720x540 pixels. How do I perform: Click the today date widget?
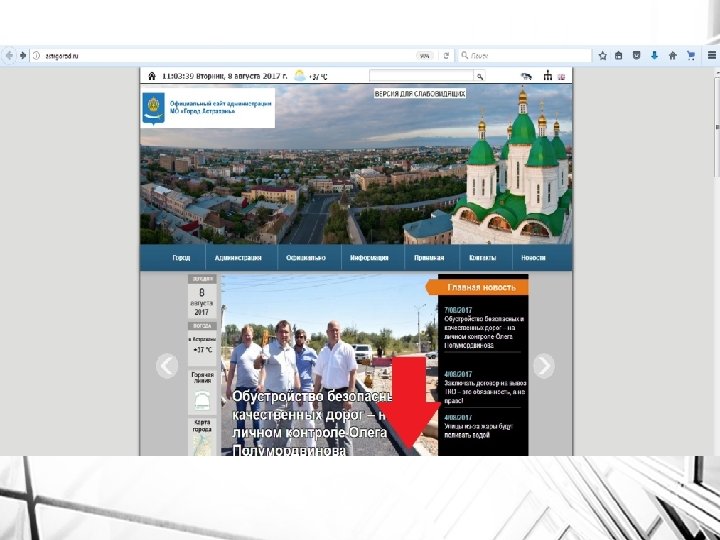click(x=202, y=297)
